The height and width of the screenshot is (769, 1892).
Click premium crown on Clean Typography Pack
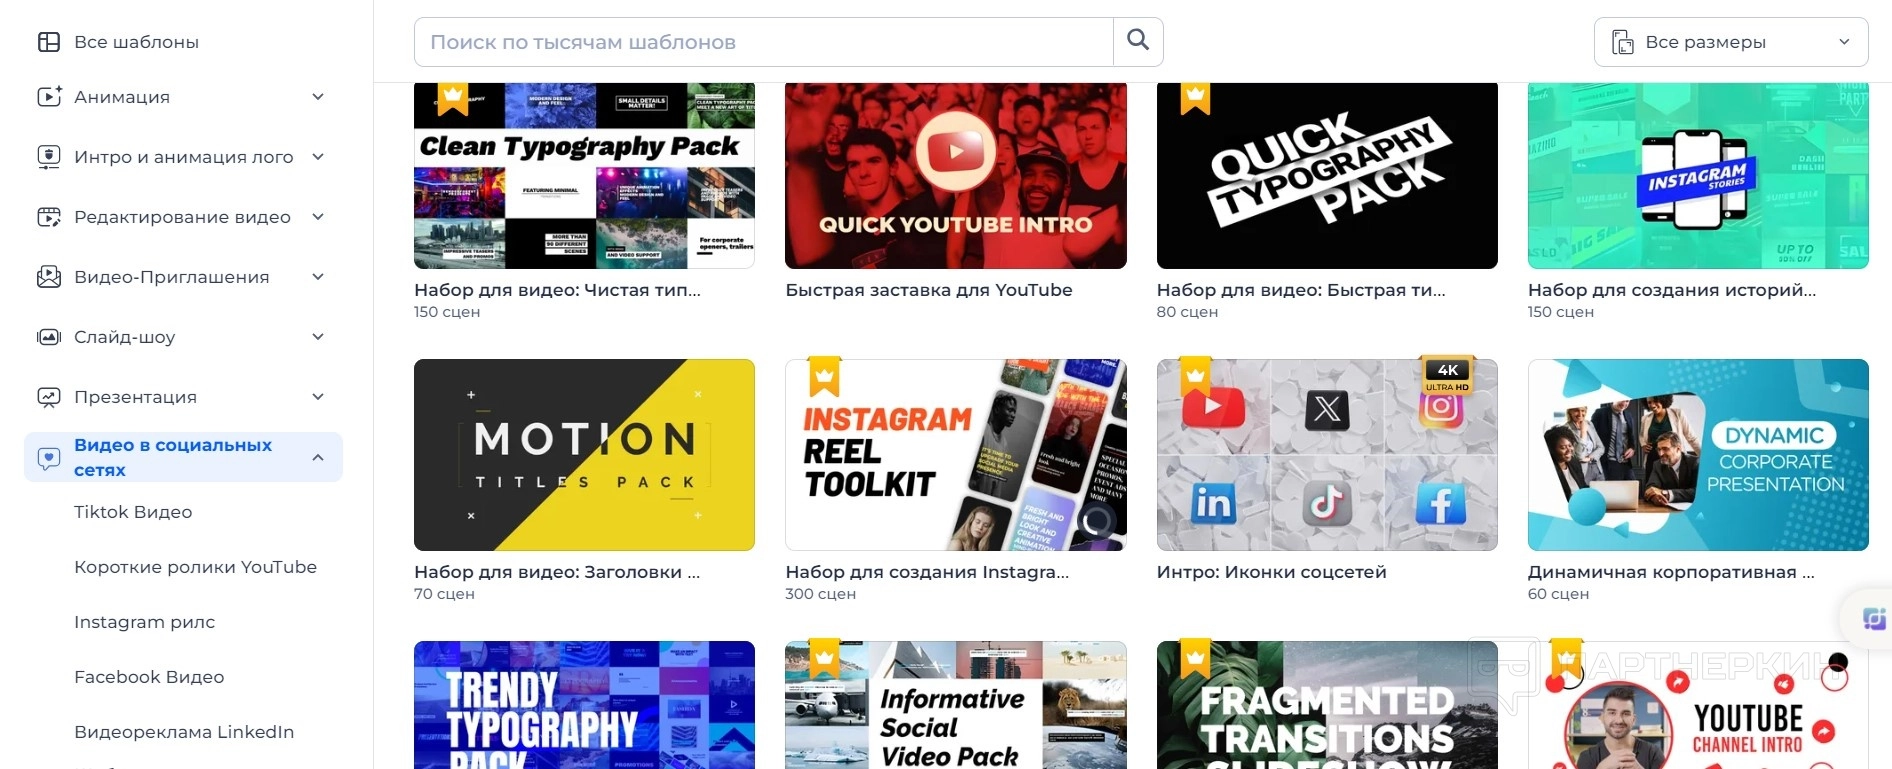(453, 98)
